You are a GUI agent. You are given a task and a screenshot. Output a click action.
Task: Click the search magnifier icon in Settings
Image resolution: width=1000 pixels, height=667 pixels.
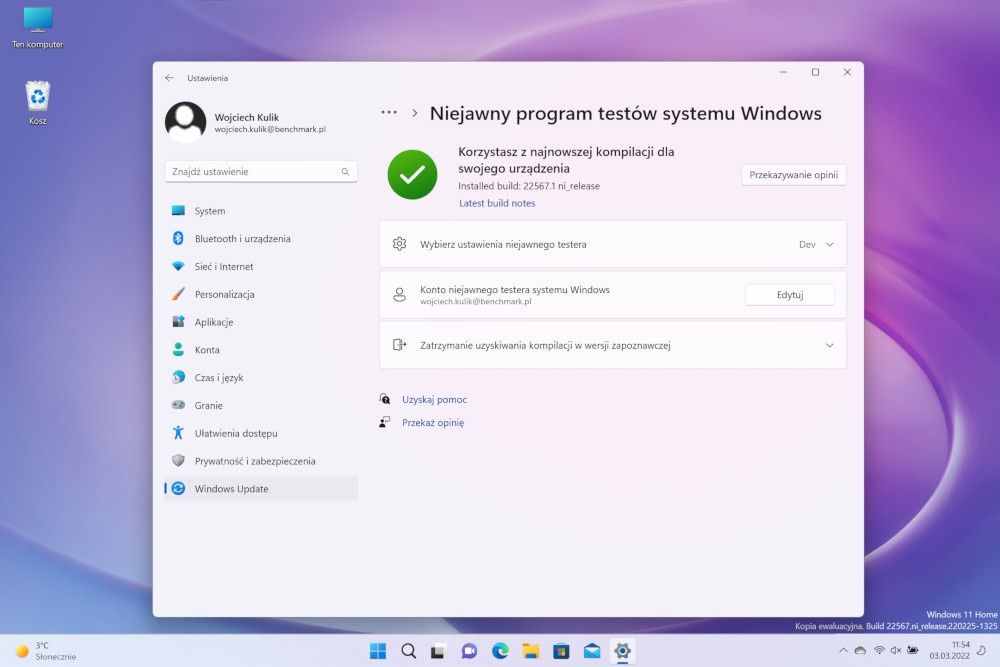tap(345, 172)
